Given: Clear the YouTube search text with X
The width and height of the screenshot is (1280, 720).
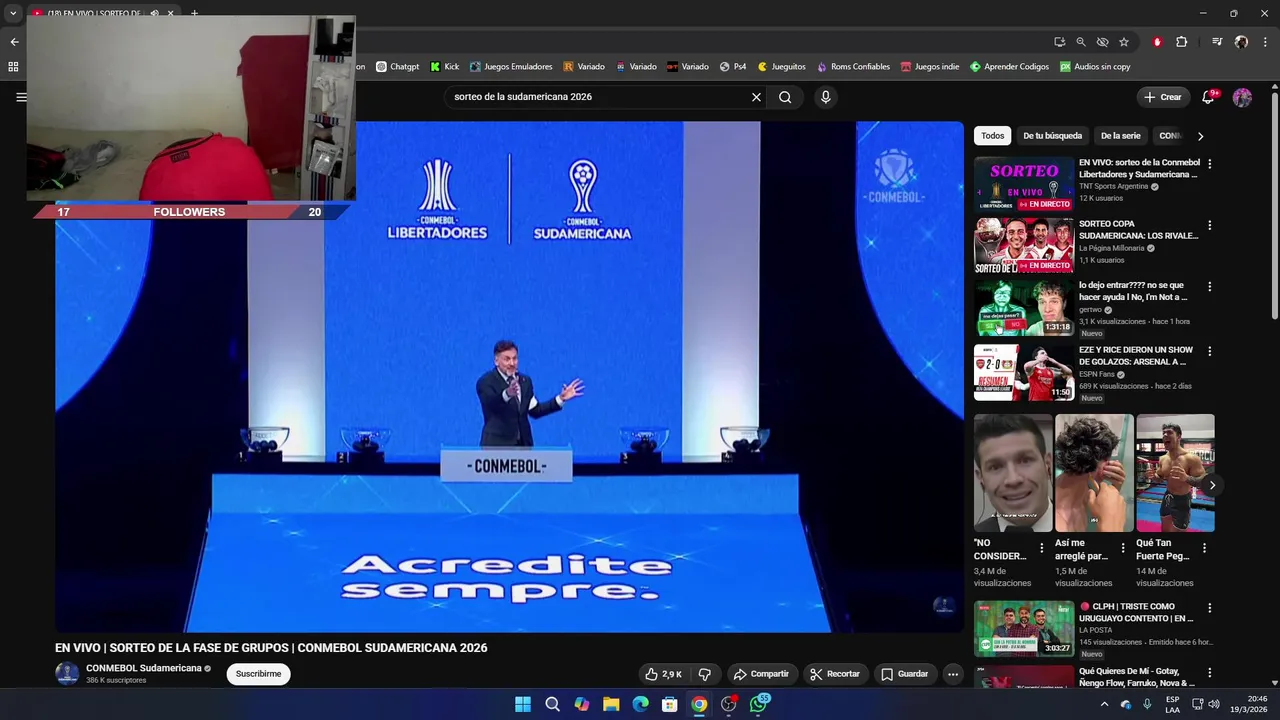Looking at the screenshot, I should [x=756, y=97].
